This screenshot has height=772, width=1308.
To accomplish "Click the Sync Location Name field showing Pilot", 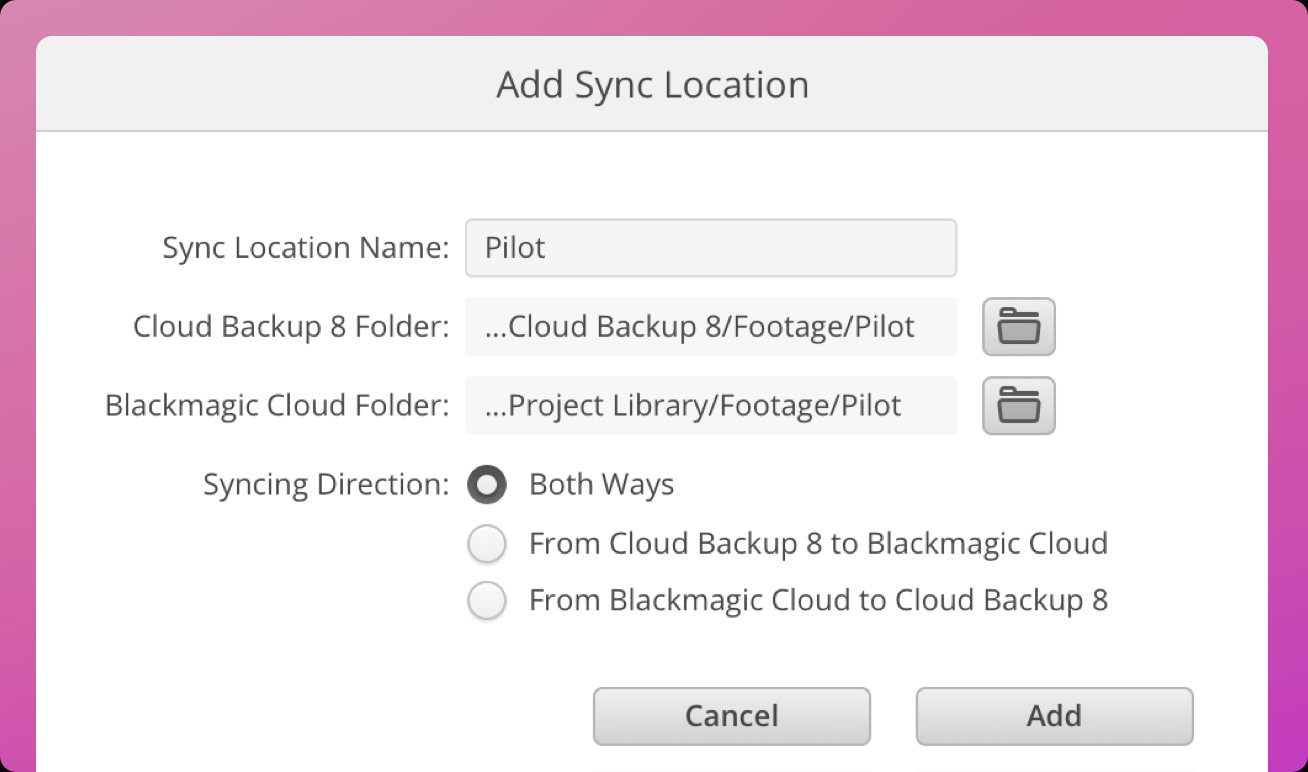I will click(x=710, y=247).
